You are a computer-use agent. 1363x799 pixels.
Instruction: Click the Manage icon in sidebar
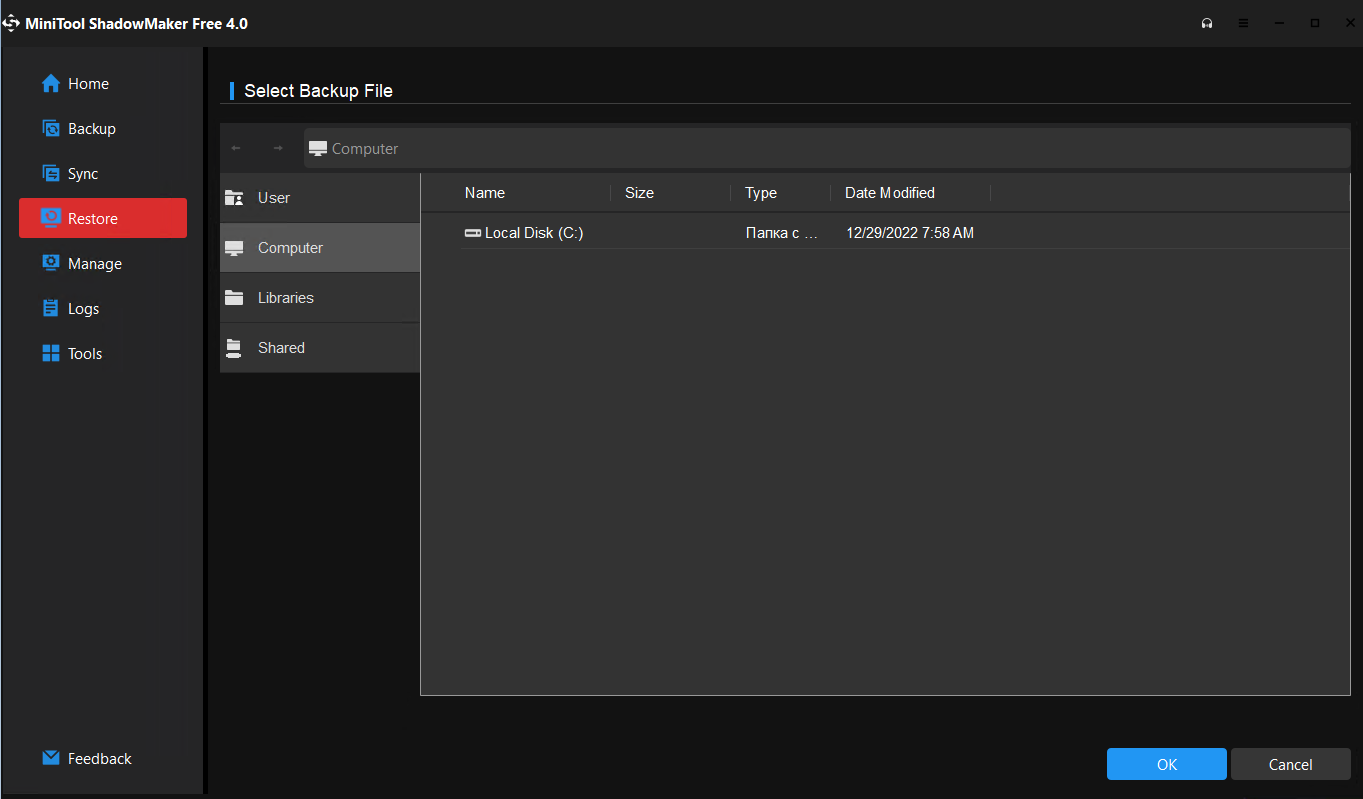coord(51,263)
